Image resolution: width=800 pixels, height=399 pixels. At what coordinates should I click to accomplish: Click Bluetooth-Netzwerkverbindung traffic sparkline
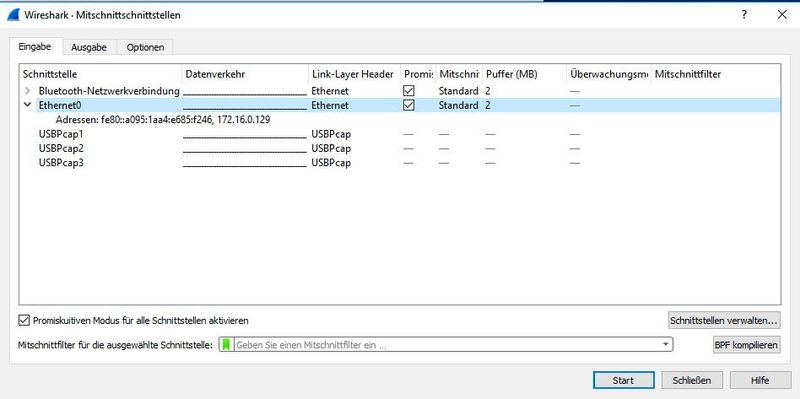tap(245, 91)
